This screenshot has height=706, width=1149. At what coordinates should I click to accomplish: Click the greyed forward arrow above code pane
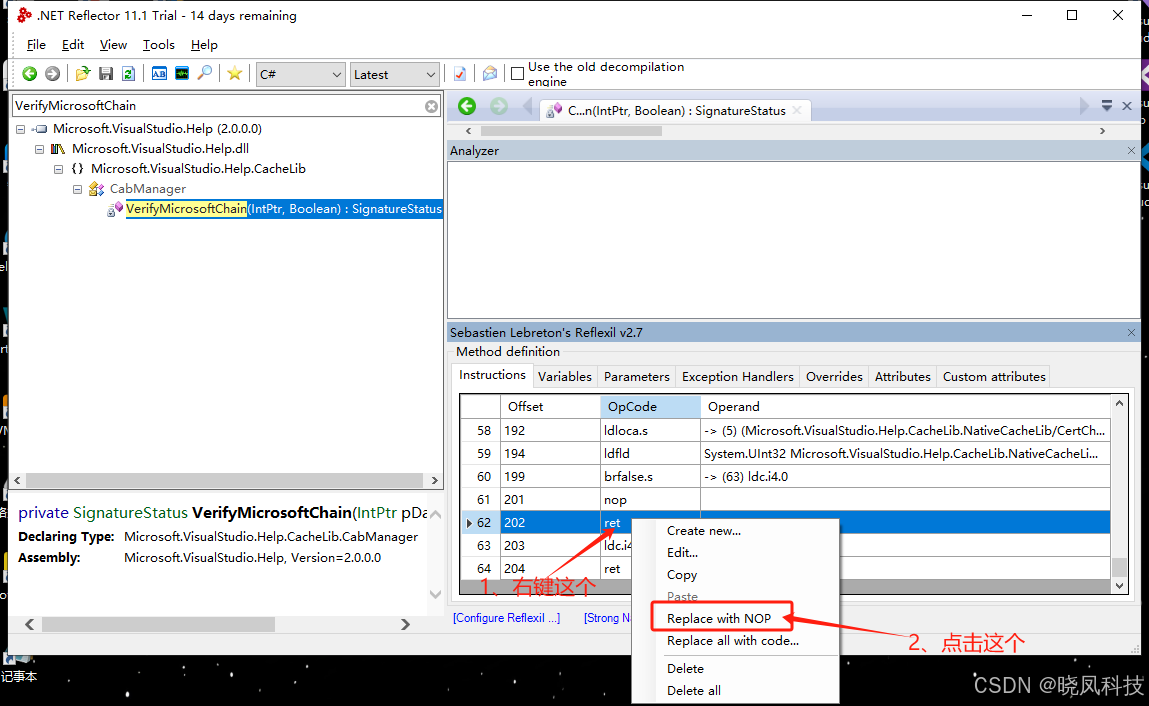click(x=499, y=106)
